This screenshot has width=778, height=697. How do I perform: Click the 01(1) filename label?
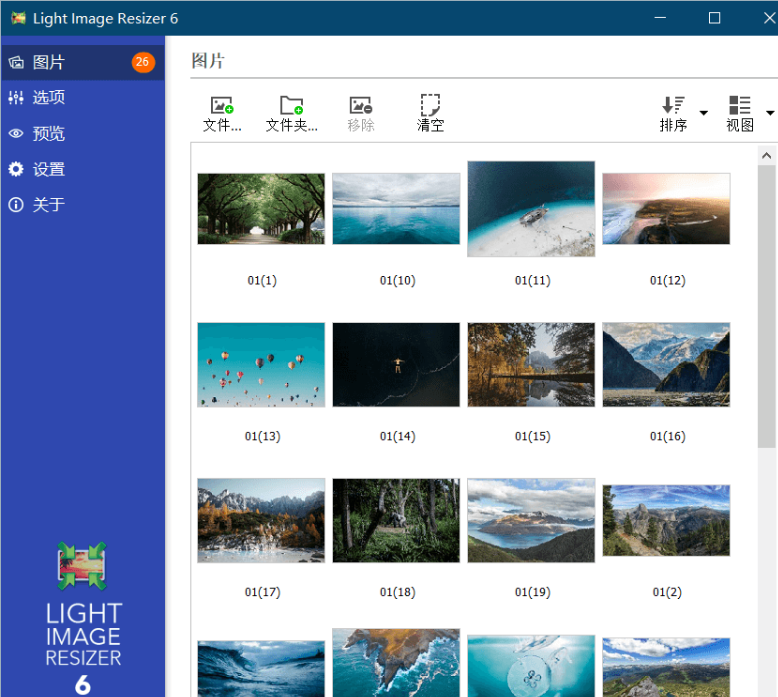pos(262,281)
